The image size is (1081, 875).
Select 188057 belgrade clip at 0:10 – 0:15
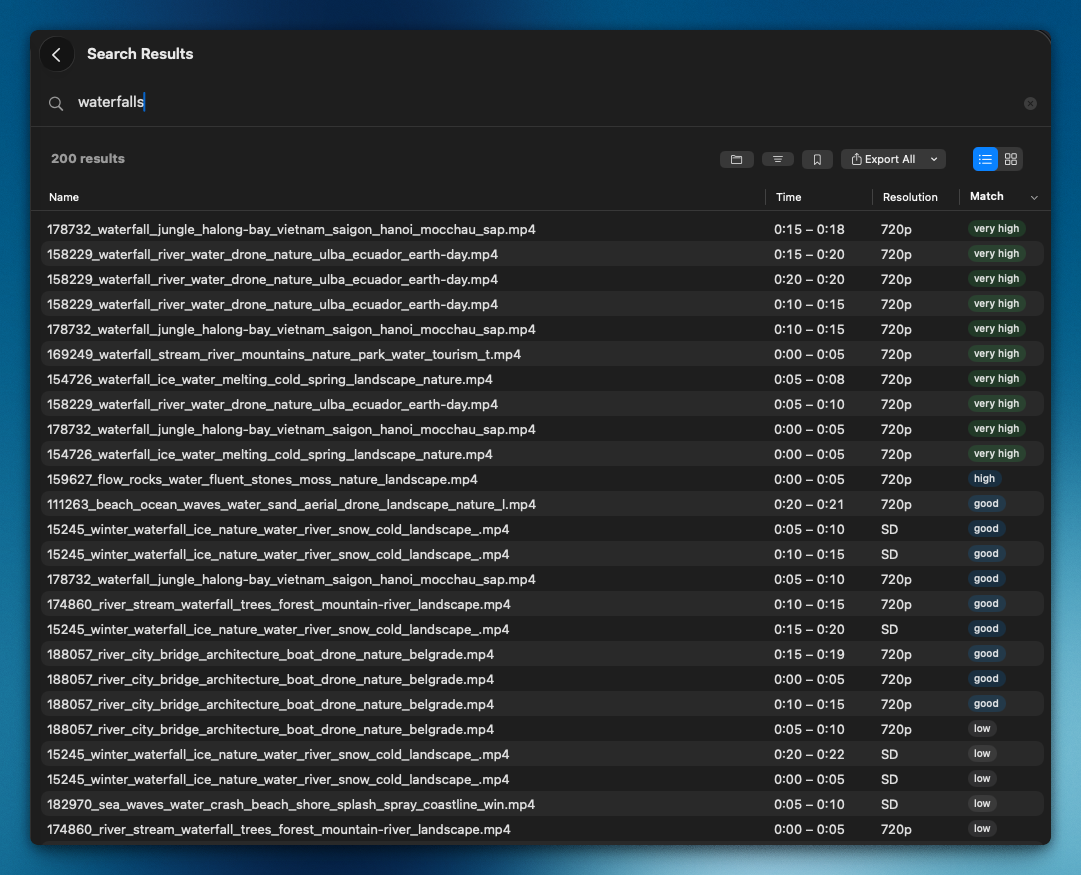point(542,704)
